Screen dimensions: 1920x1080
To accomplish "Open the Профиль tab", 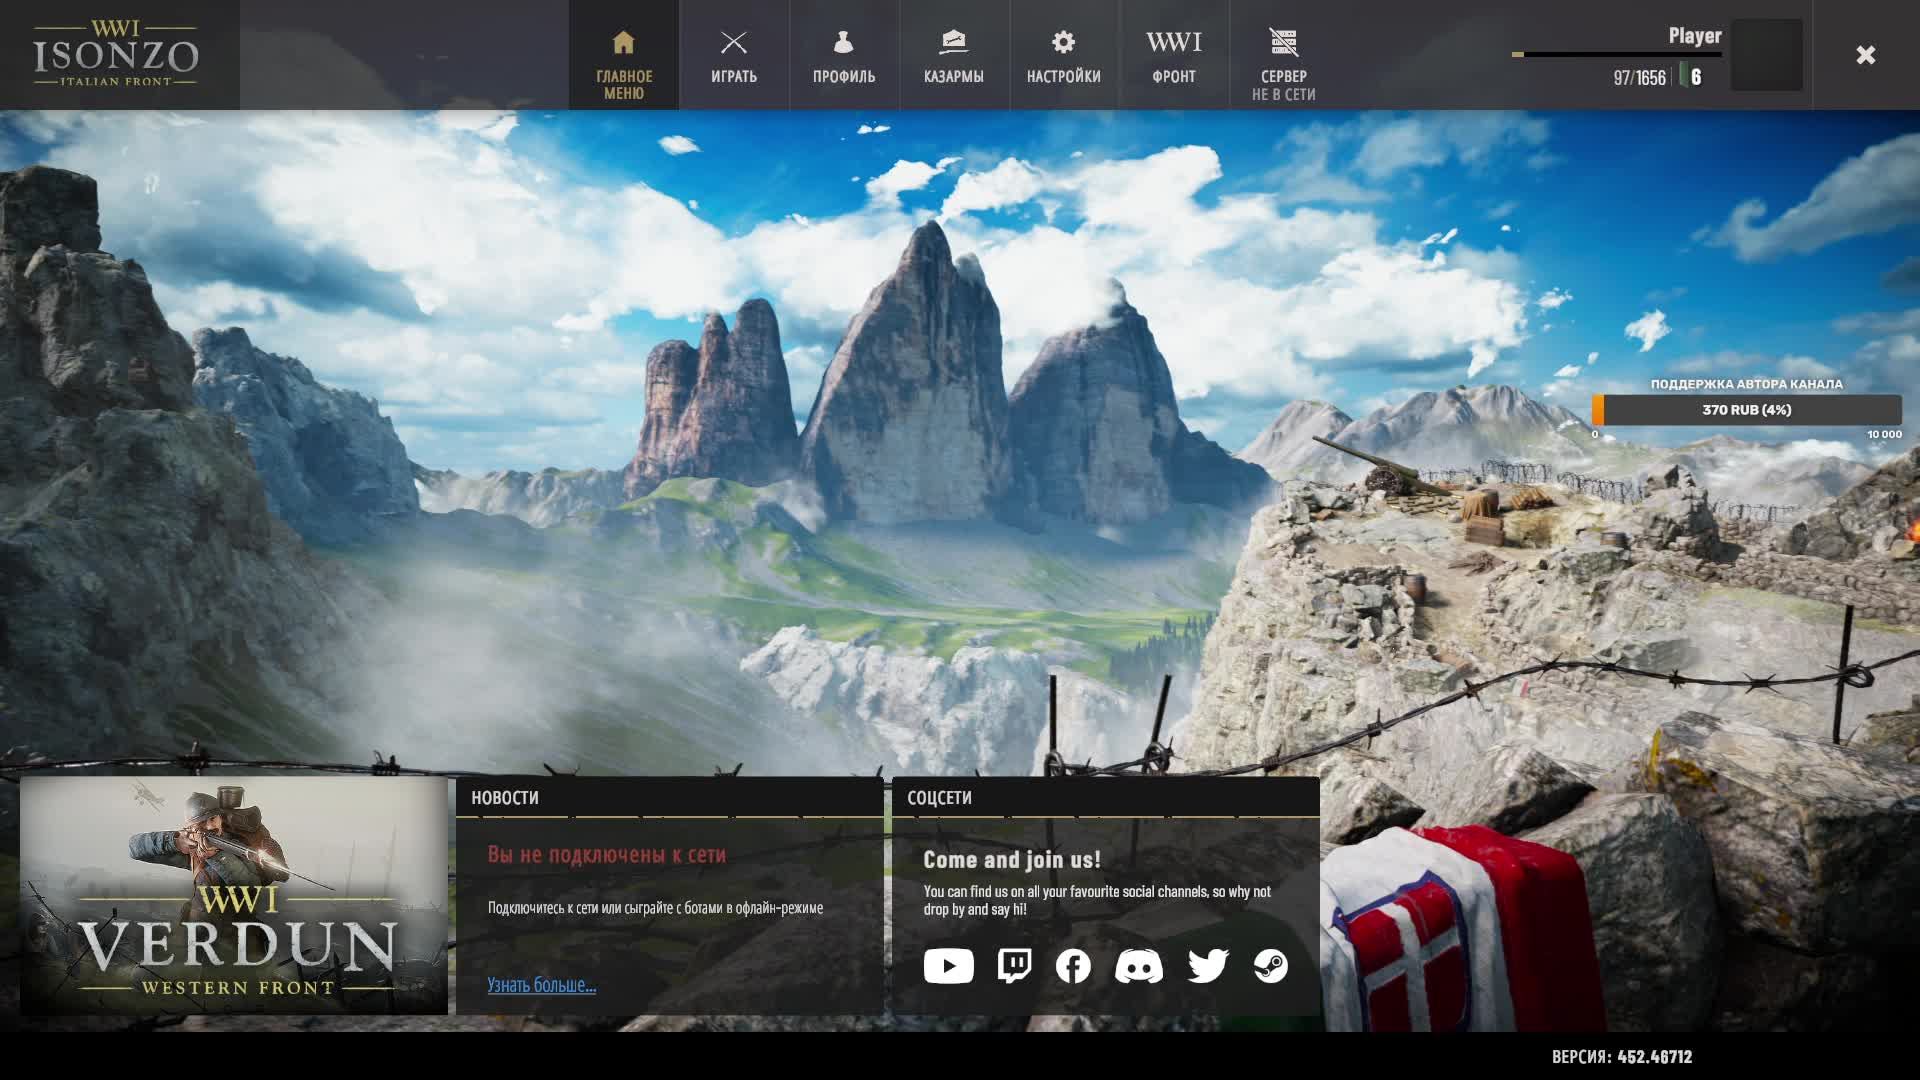I will pyautogui.click(x=844, y=55).
